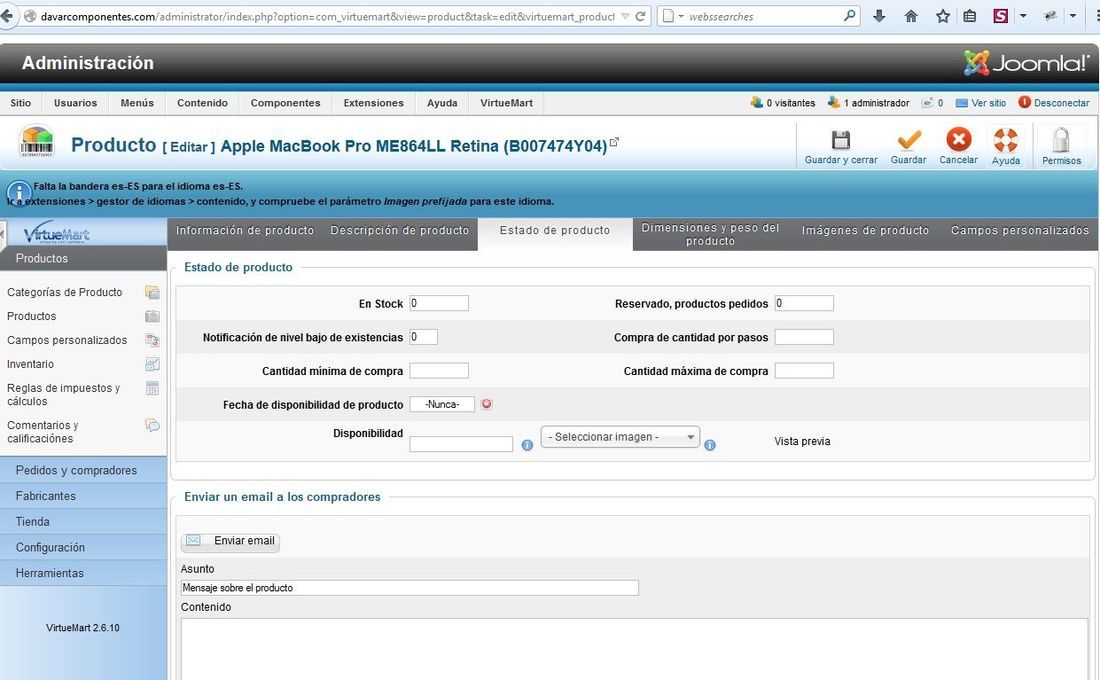Open the Extensiones menu
1100x680 pixels.
tap(373, 103)
